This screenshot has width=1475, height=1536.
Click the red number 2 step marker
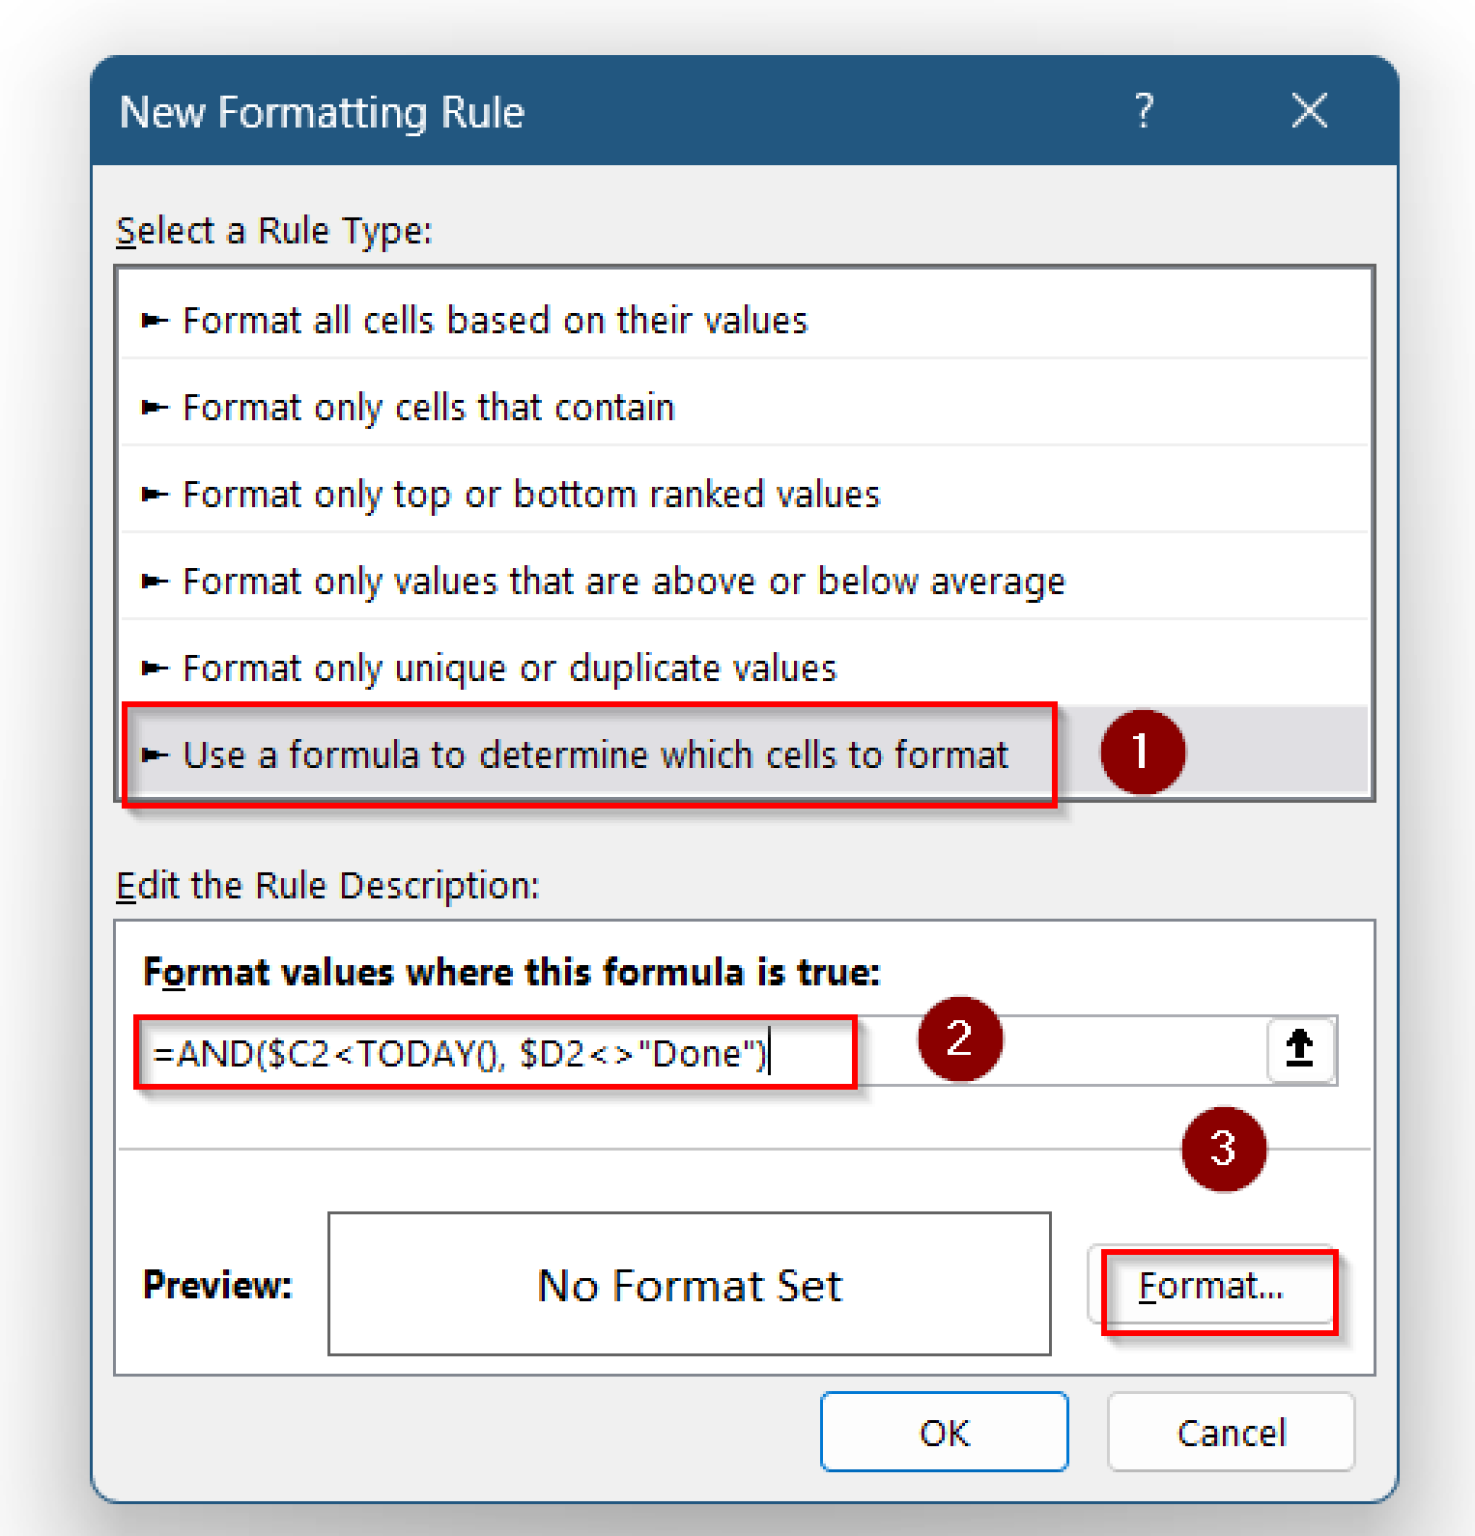(960, 1039)
